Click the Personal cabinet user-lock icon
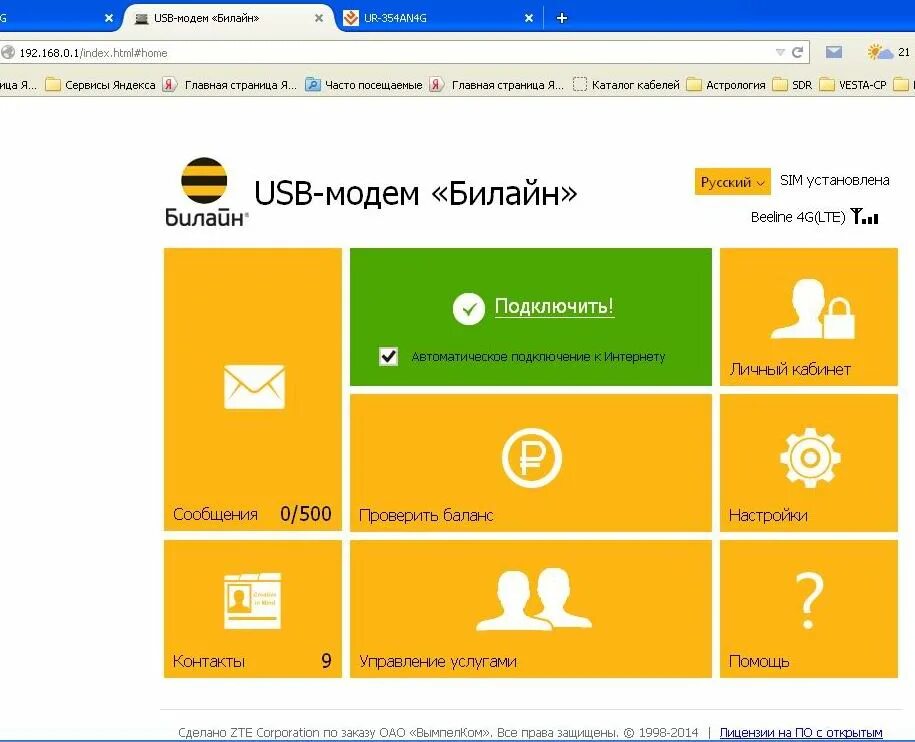Screen dimensions: 915x742 (x=812, y=309)
